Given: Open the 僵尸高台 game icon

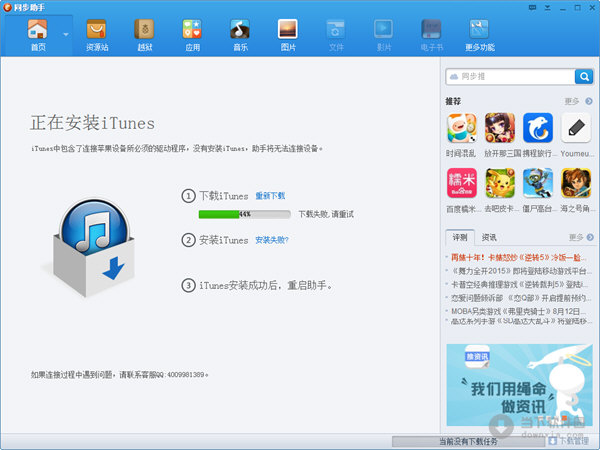Looking at the screenshot, I should pyautogui.click(x=538, y=183).
